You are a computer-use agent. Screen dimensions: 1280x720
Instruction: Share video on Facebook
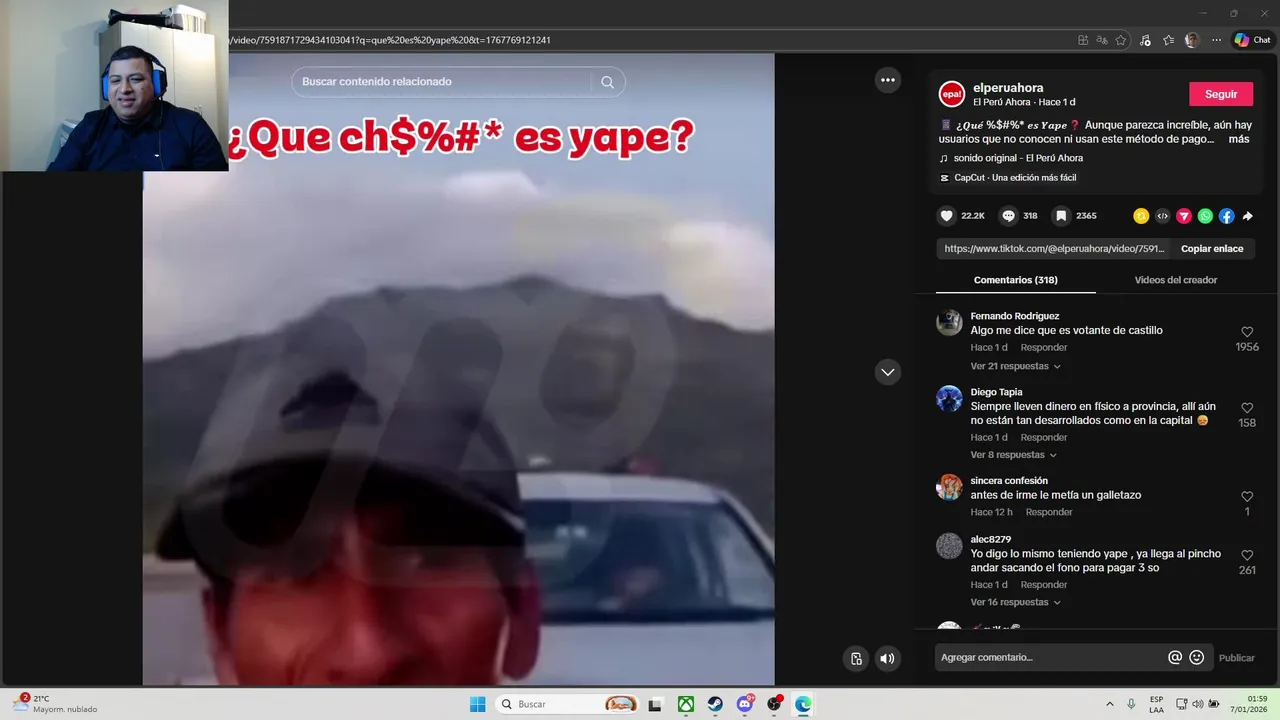tap(1226, 216)
